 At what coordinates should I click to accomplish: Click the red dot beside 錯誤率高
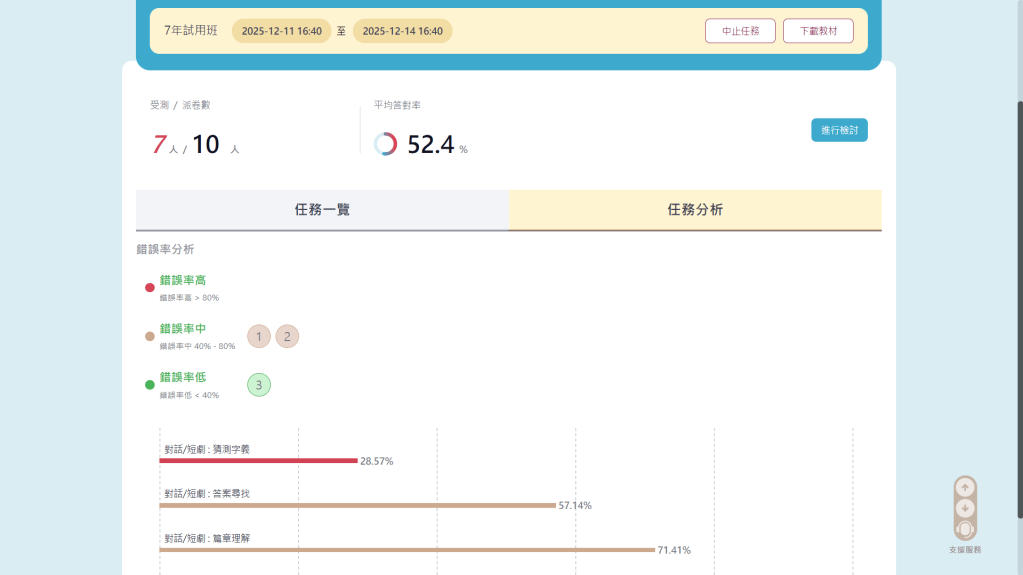coord(150,288)
